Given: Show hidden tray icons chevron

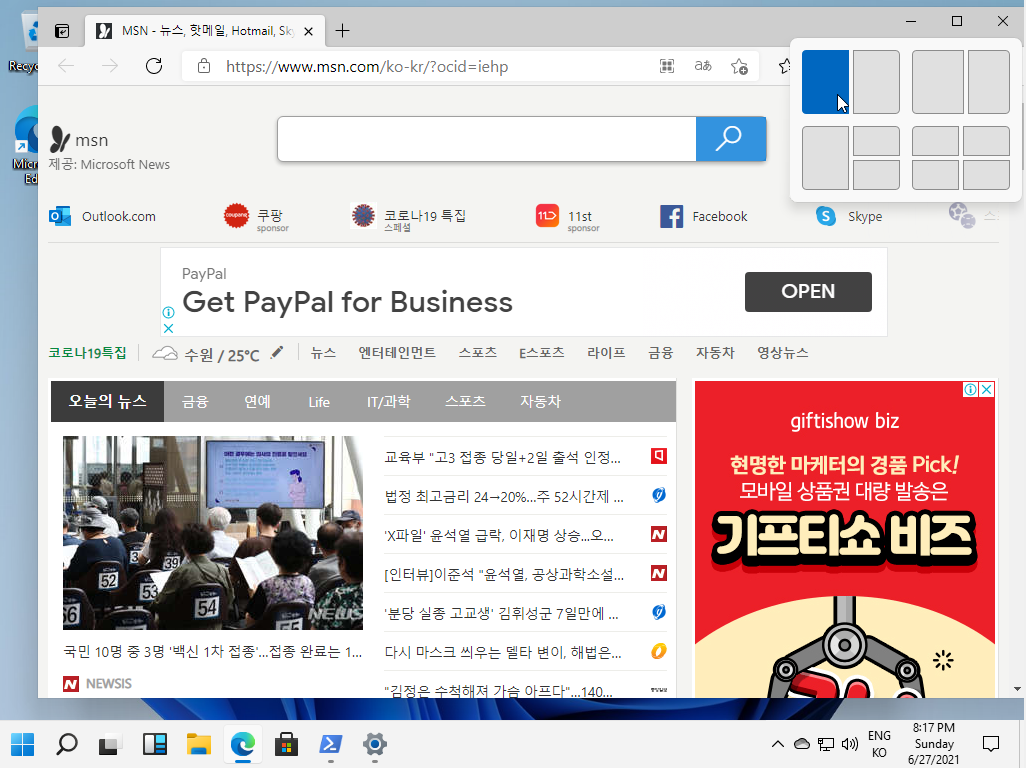Looking at the screenshot, I should coord(777,744).
